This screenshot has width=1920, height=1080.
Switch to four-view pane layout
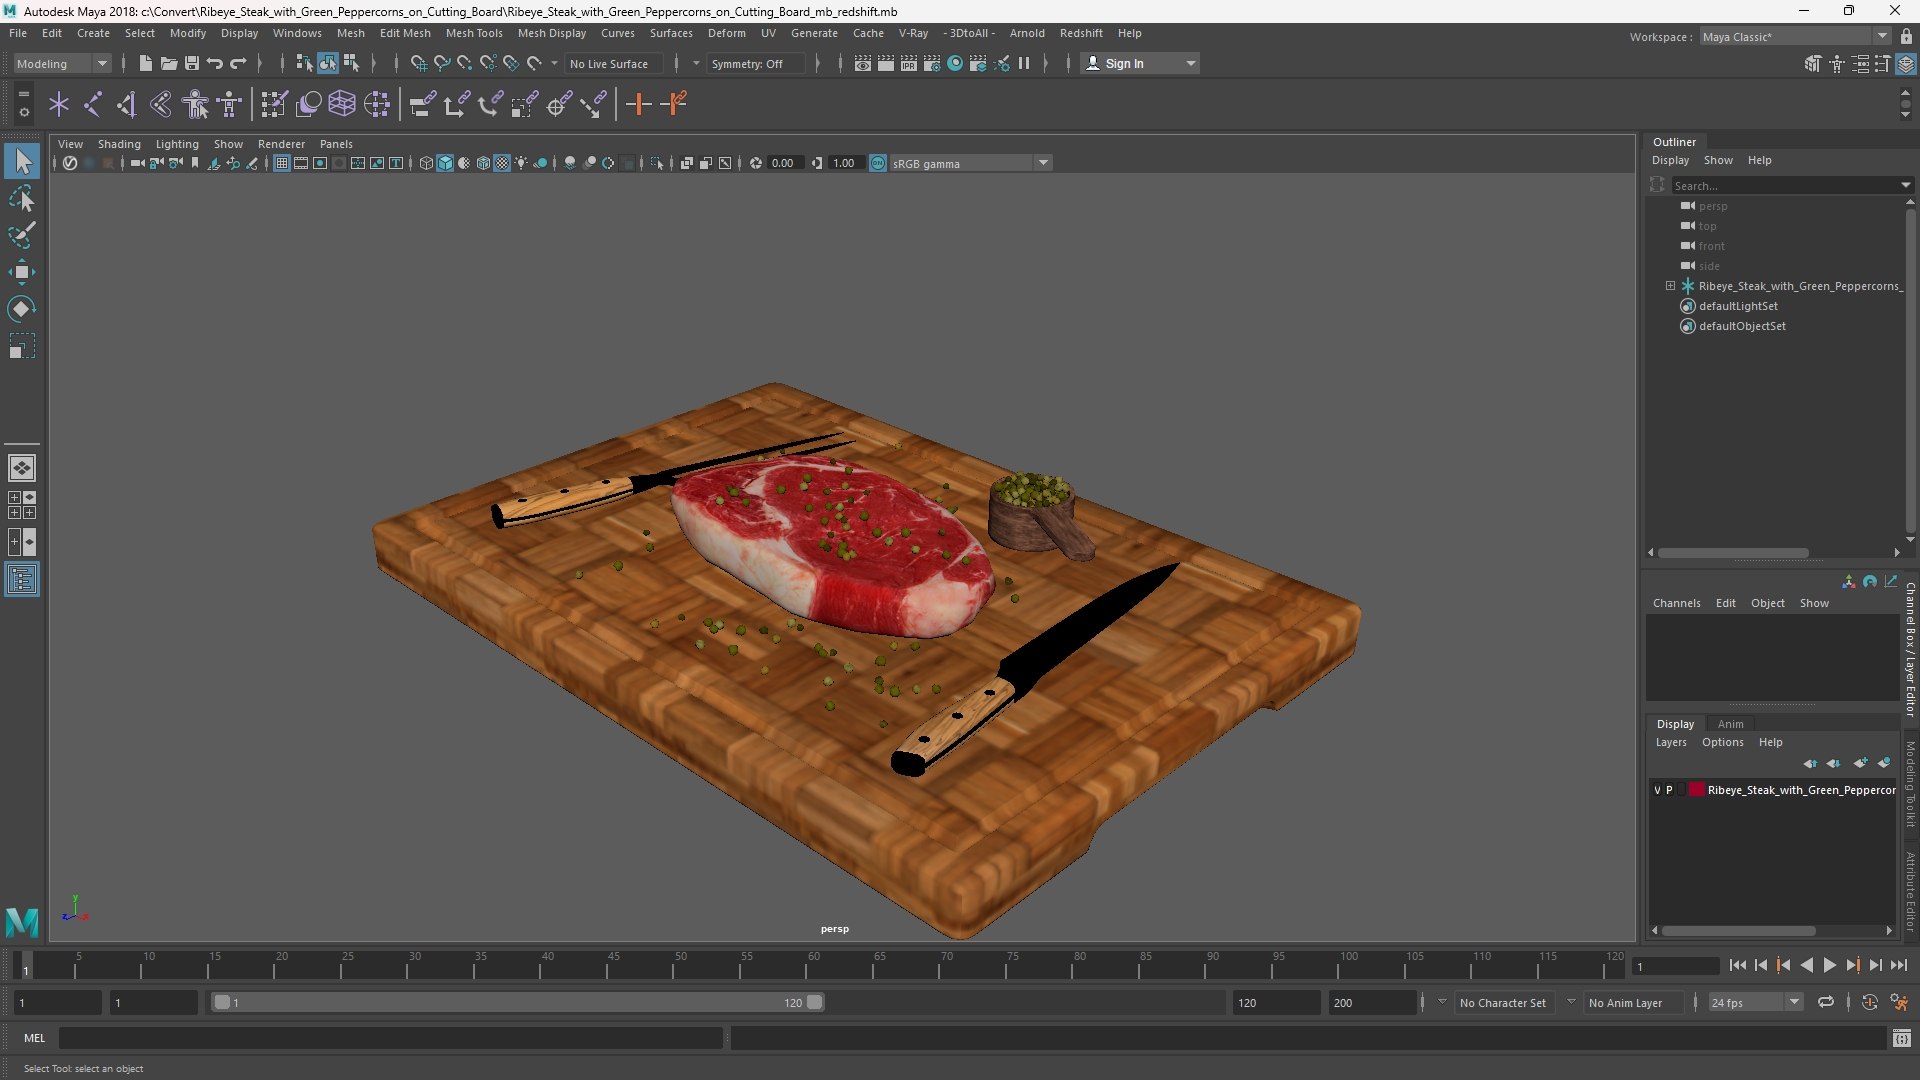[22, 505]
